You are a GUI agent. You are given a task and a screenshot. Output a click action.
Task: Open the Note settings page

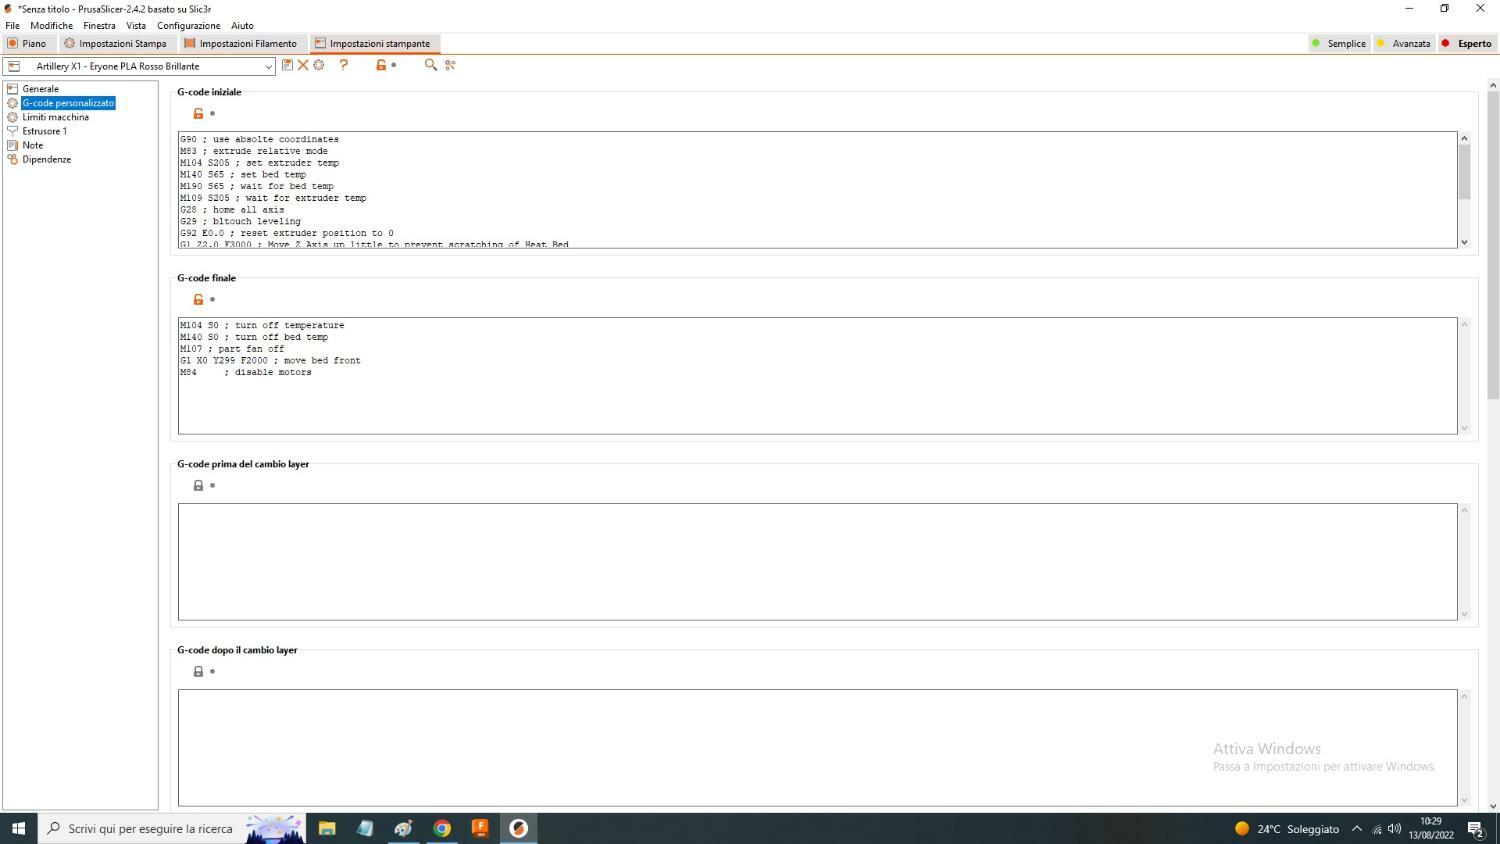click(x=32, y=145)
